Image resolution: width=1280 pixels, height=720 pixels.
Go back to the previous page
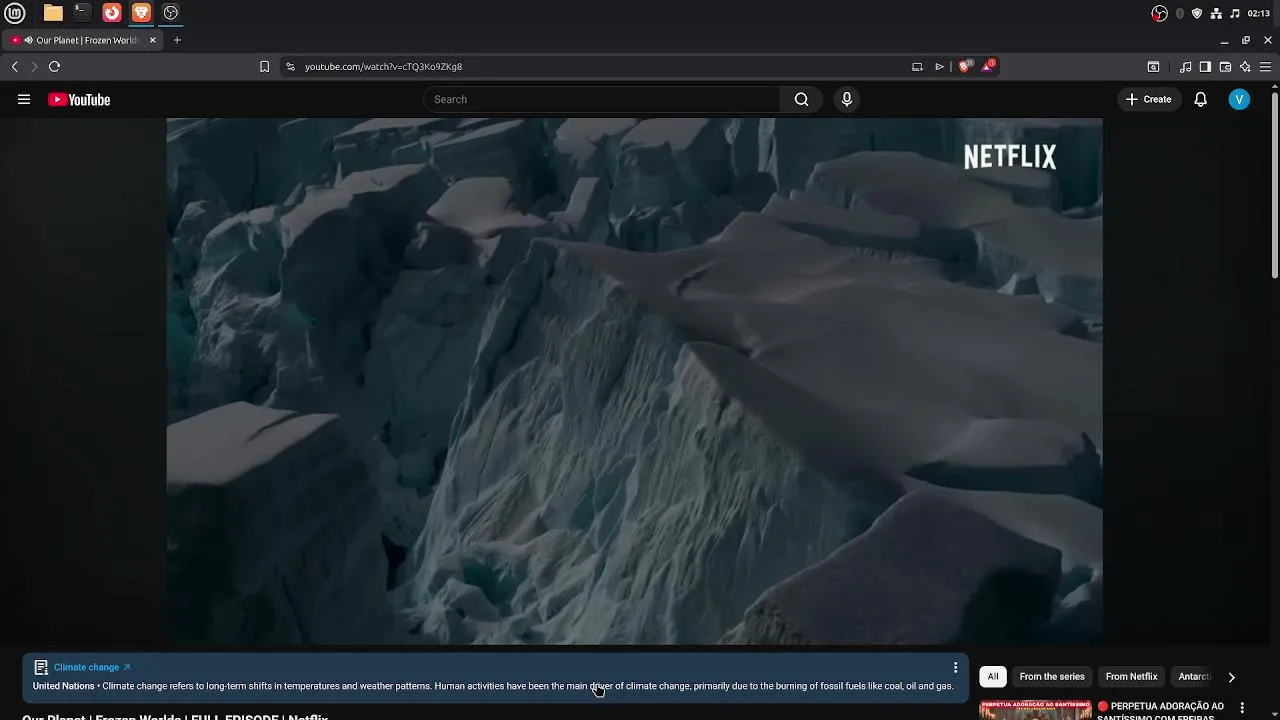14,67
